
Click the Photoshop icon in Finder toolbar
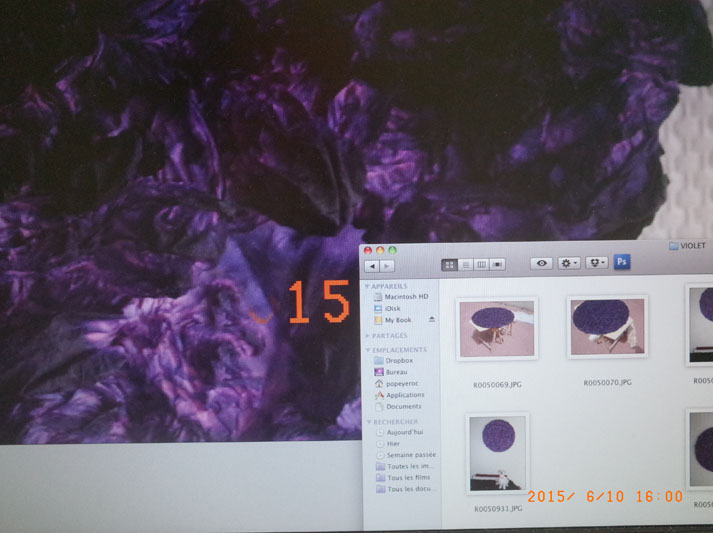622,262
